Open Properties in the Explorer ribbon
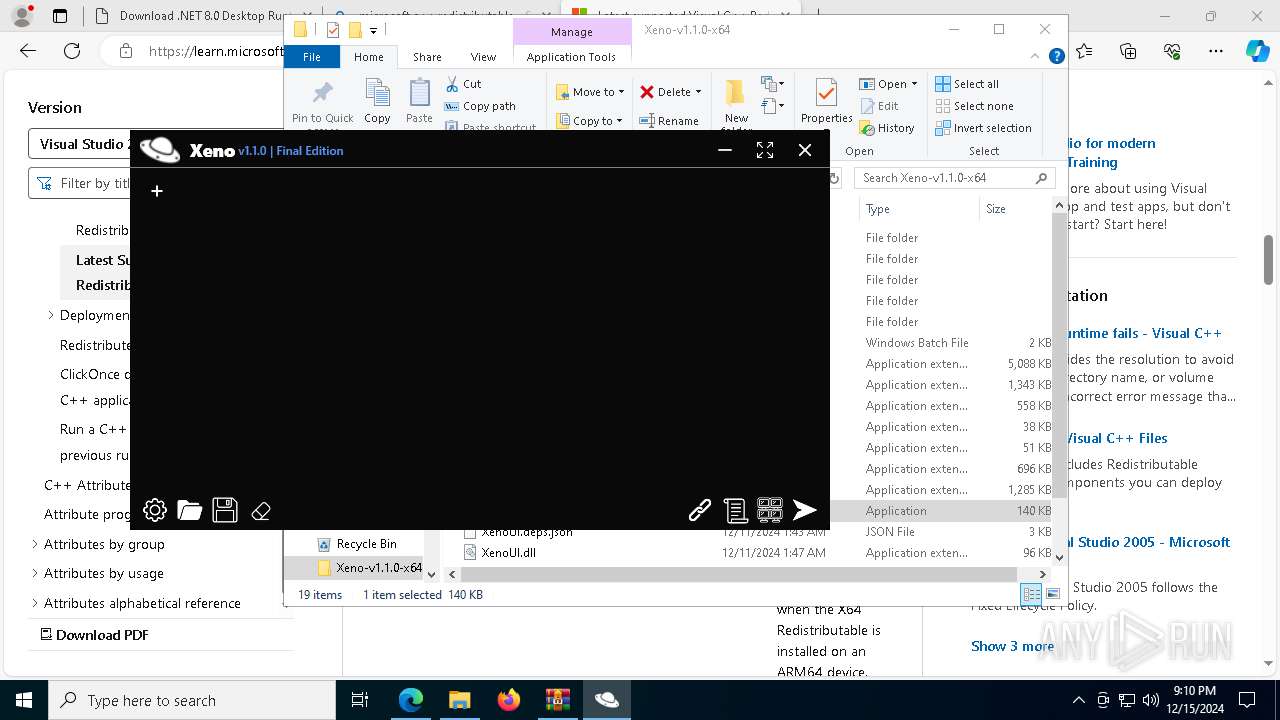 826,102
